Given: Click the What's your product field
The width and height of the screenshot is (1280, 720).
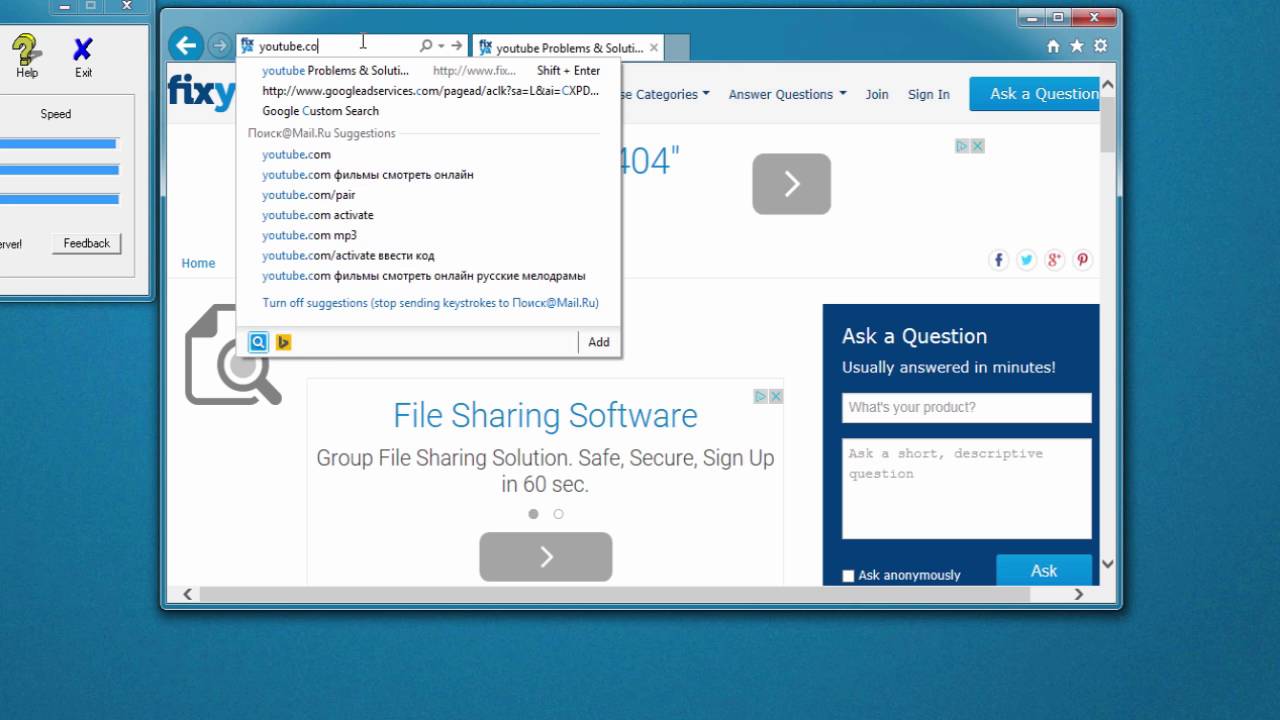Looking at the screenshot, I should point(966,407).
